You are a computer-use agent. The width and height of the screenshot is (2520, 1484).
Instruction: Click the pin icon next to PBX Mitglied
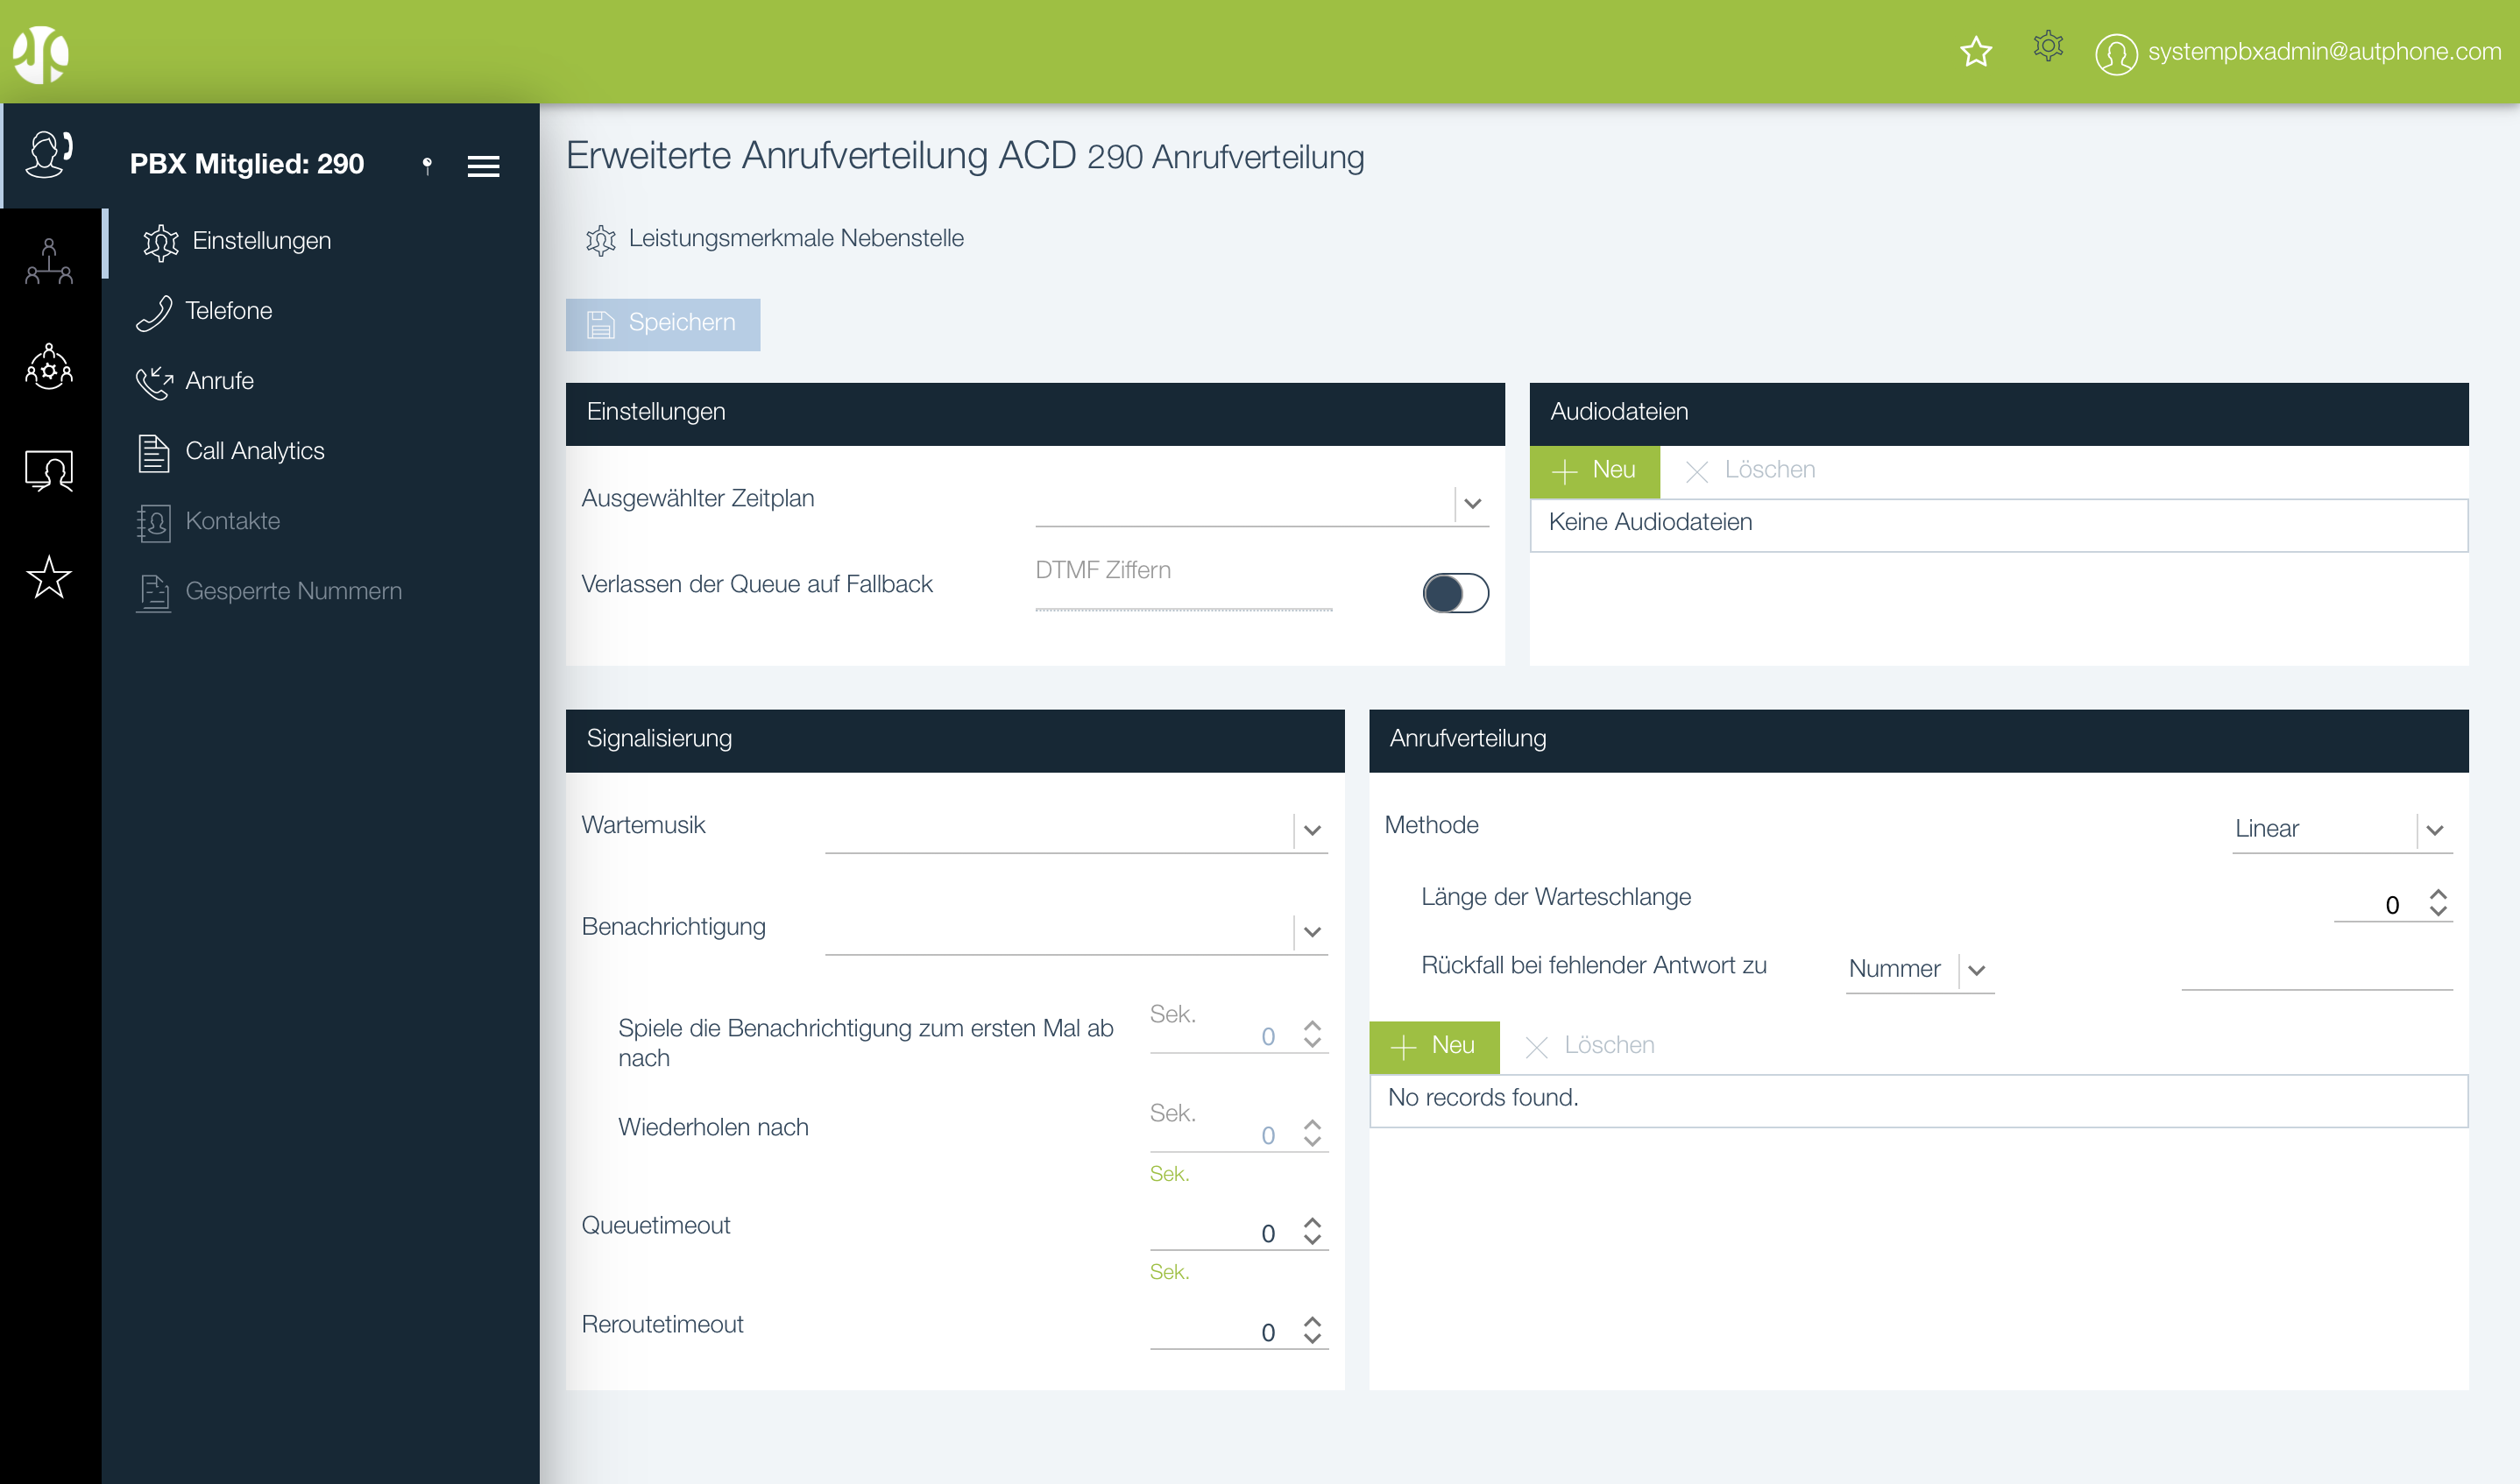point(427,165)
